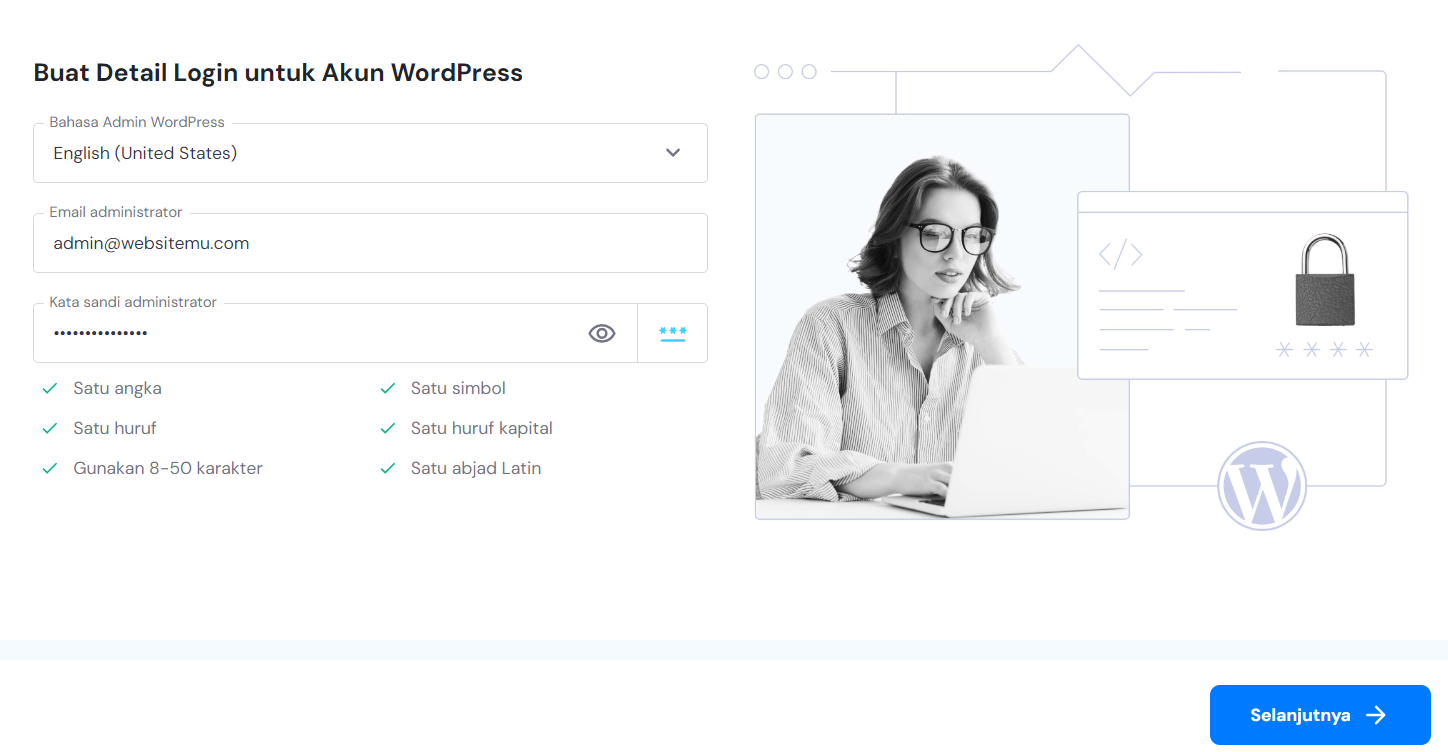This screenshot has width=1448, height=752.
Task: Click the arrow icon on Selanjutnya button
Action: (1377, 715)
